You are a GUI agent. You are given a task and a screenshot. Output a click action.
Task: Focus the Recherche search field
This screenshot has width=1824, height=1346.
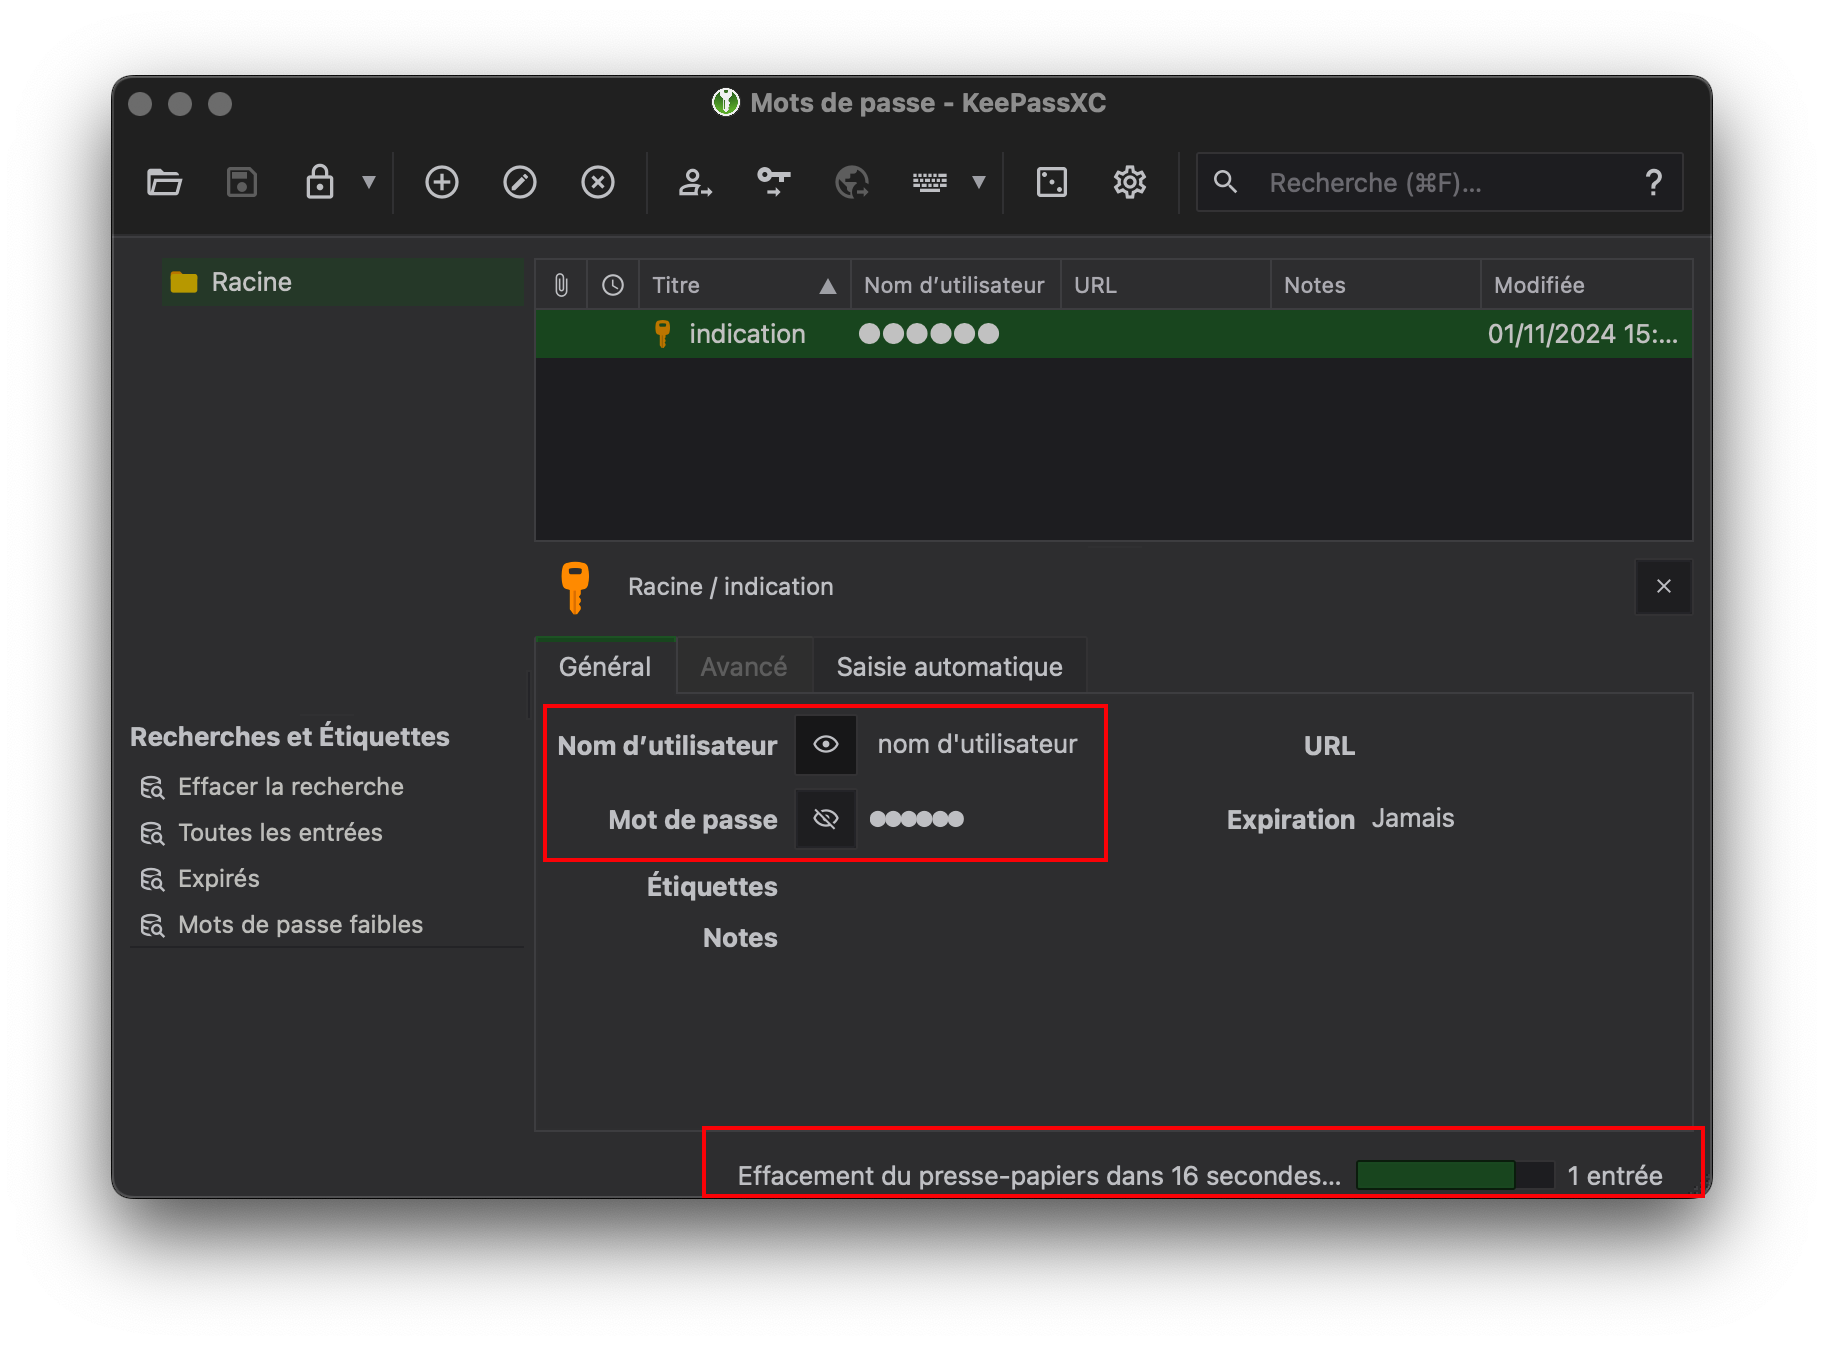coord(1440,183)
